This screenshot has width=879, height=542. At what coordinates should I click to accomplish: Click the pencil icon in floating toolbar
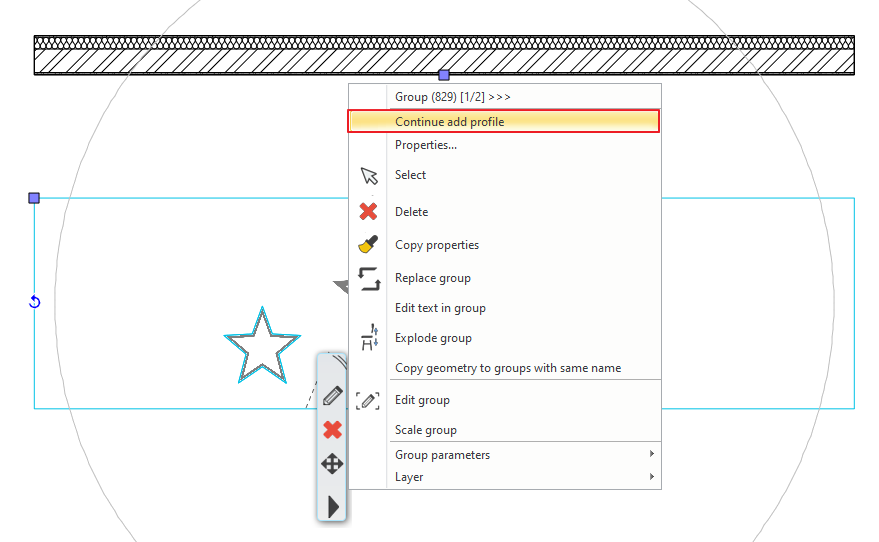pyautogui.click(x=333, y=396)
